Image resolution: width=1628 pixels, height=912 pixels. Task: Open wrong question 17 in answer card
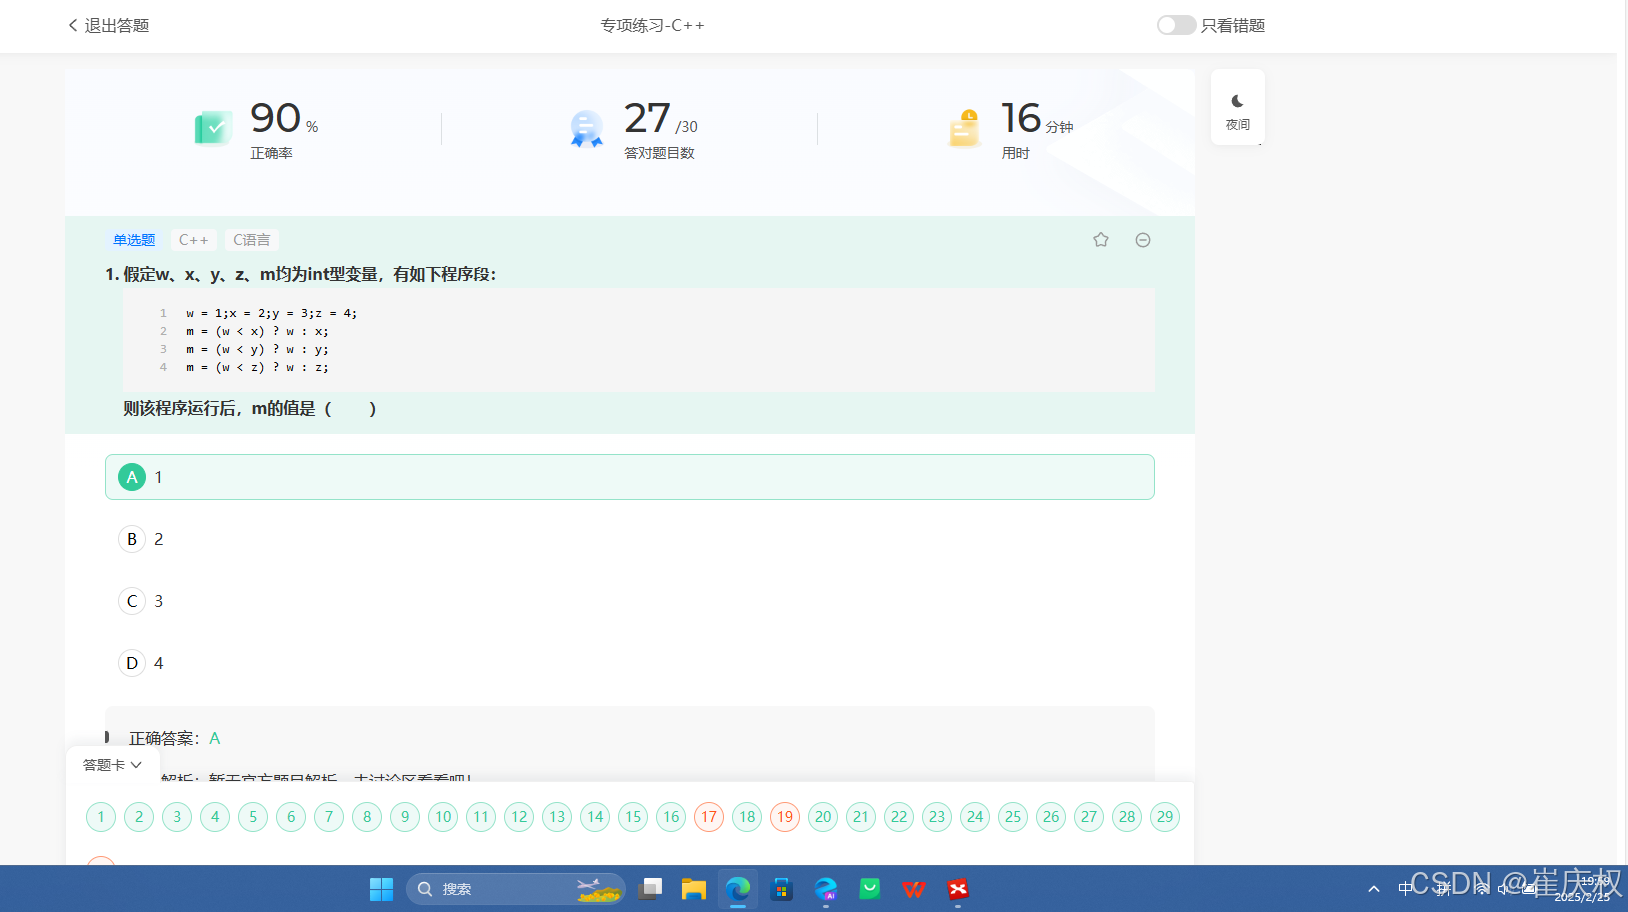pyautogui.click(x=709, y=817)
